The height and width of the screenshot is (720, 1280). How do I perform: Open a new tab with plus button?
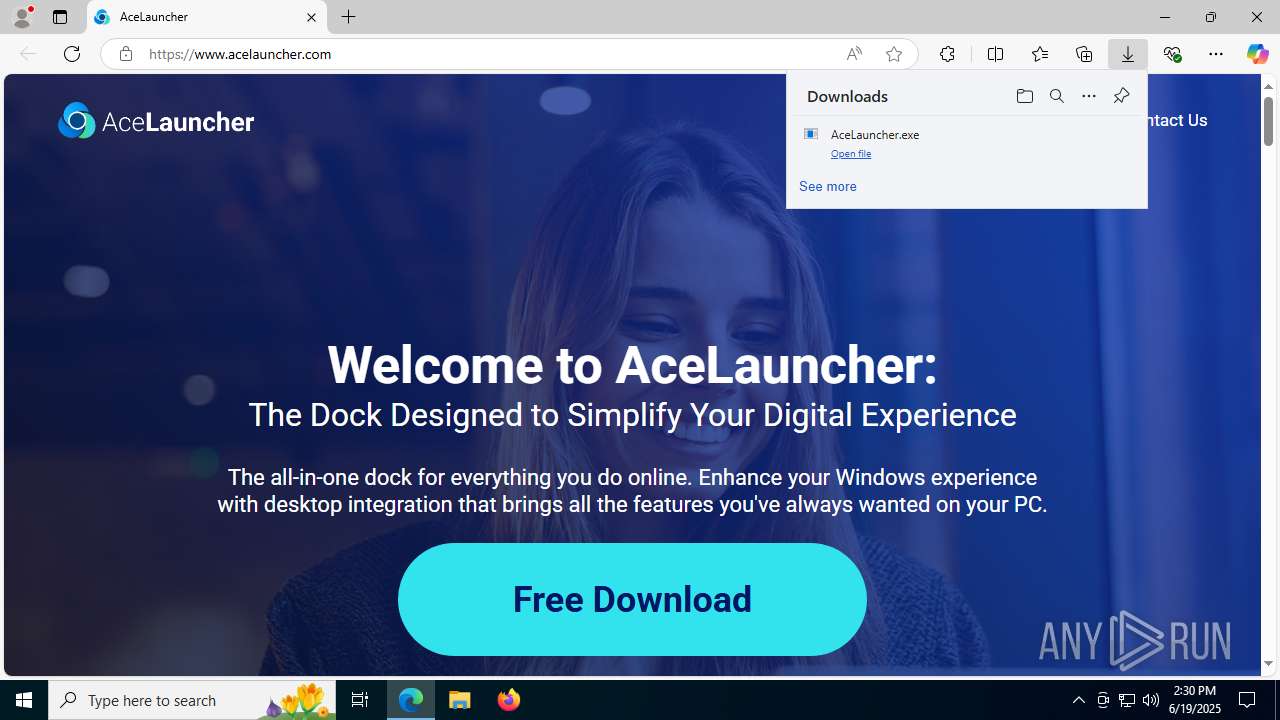tap(349, 17)
